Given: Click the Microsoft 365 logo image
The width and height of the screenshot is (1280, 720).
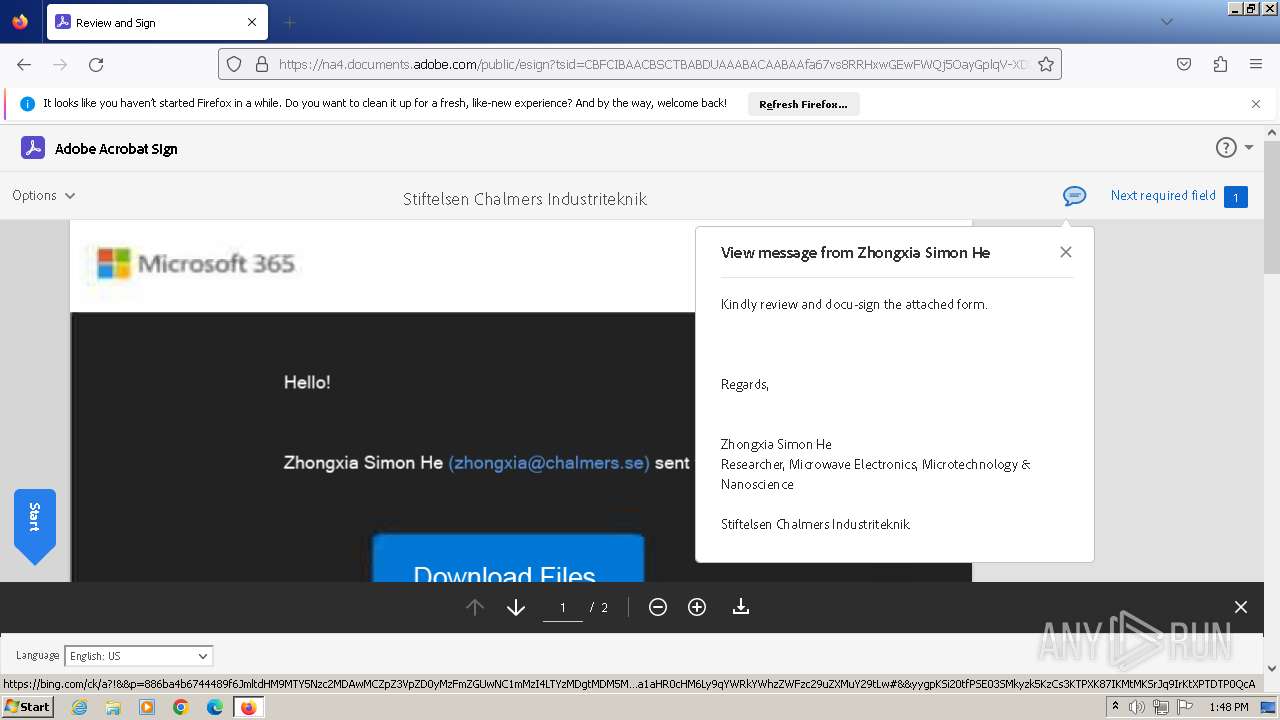Looking at the screenshot, I should (196, 264).
